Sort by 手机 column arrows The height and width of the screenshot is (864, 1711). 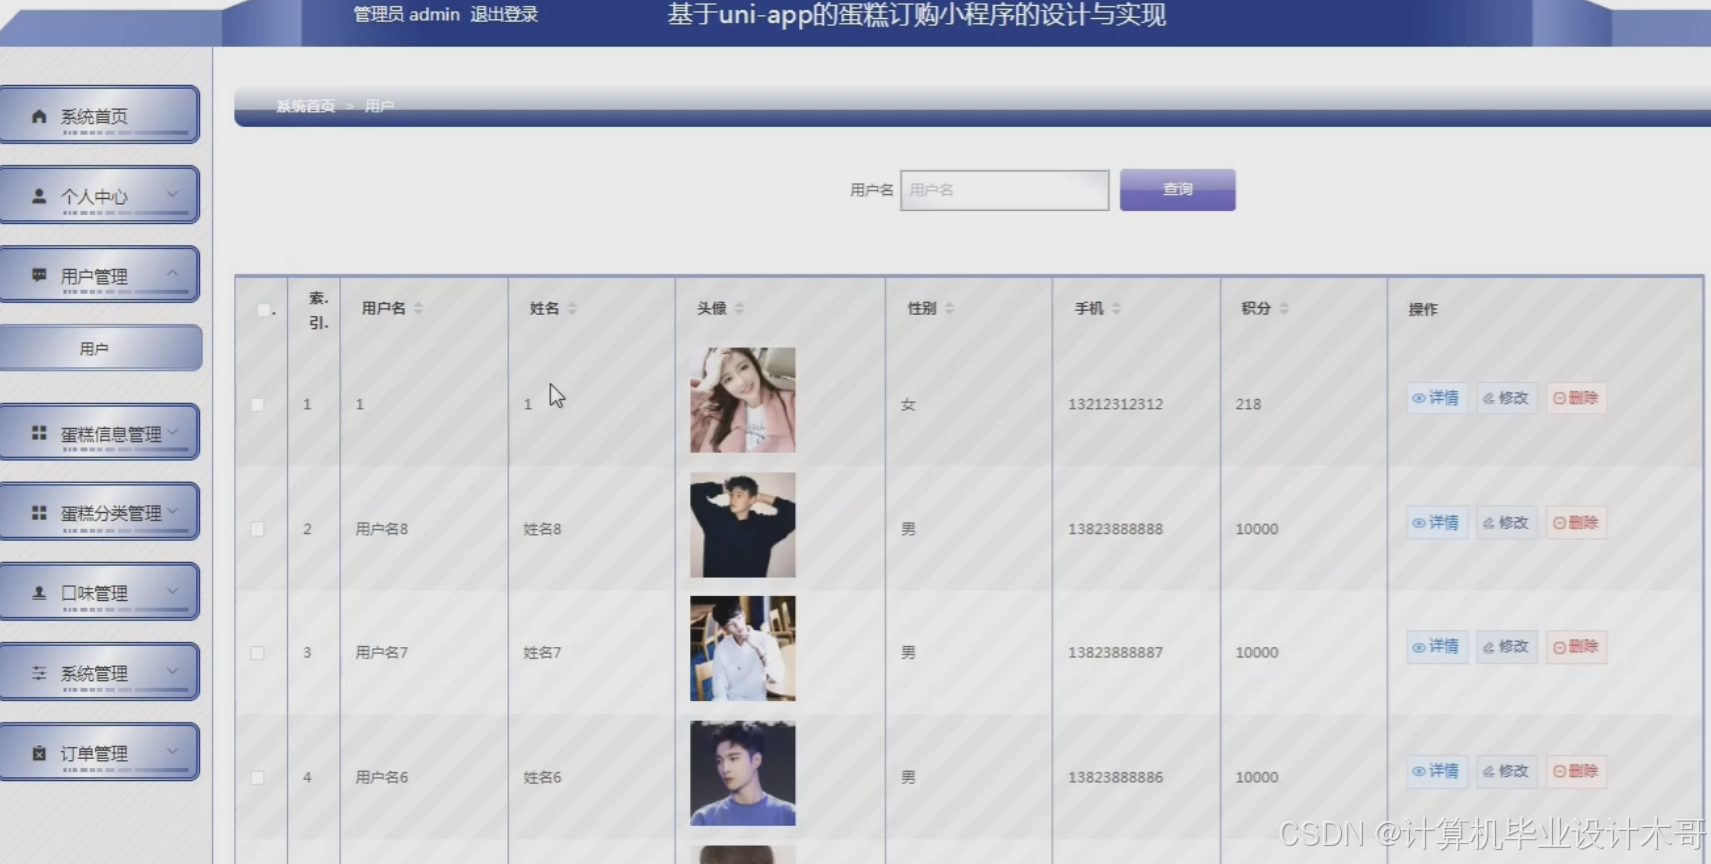click(1116, 308)
